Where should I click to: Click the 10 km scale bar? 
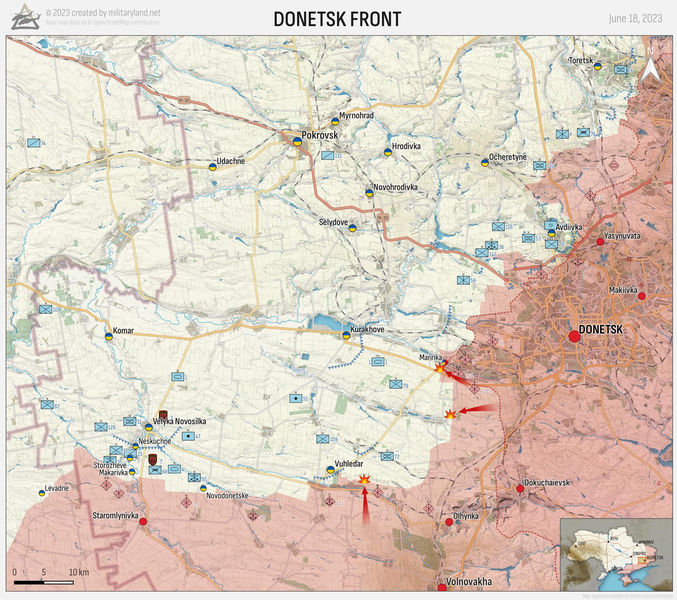45,582
